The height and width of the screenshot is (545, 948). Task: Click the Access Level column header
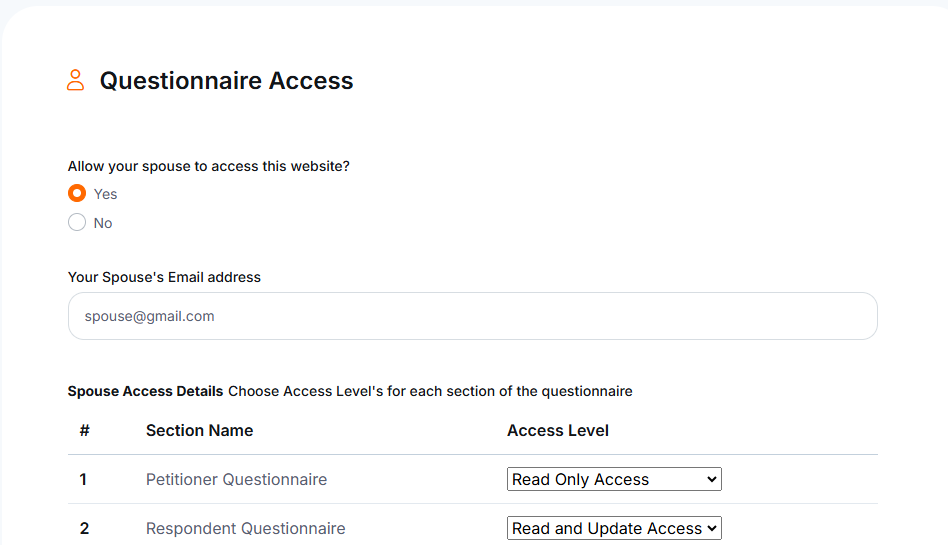(557, 430)
